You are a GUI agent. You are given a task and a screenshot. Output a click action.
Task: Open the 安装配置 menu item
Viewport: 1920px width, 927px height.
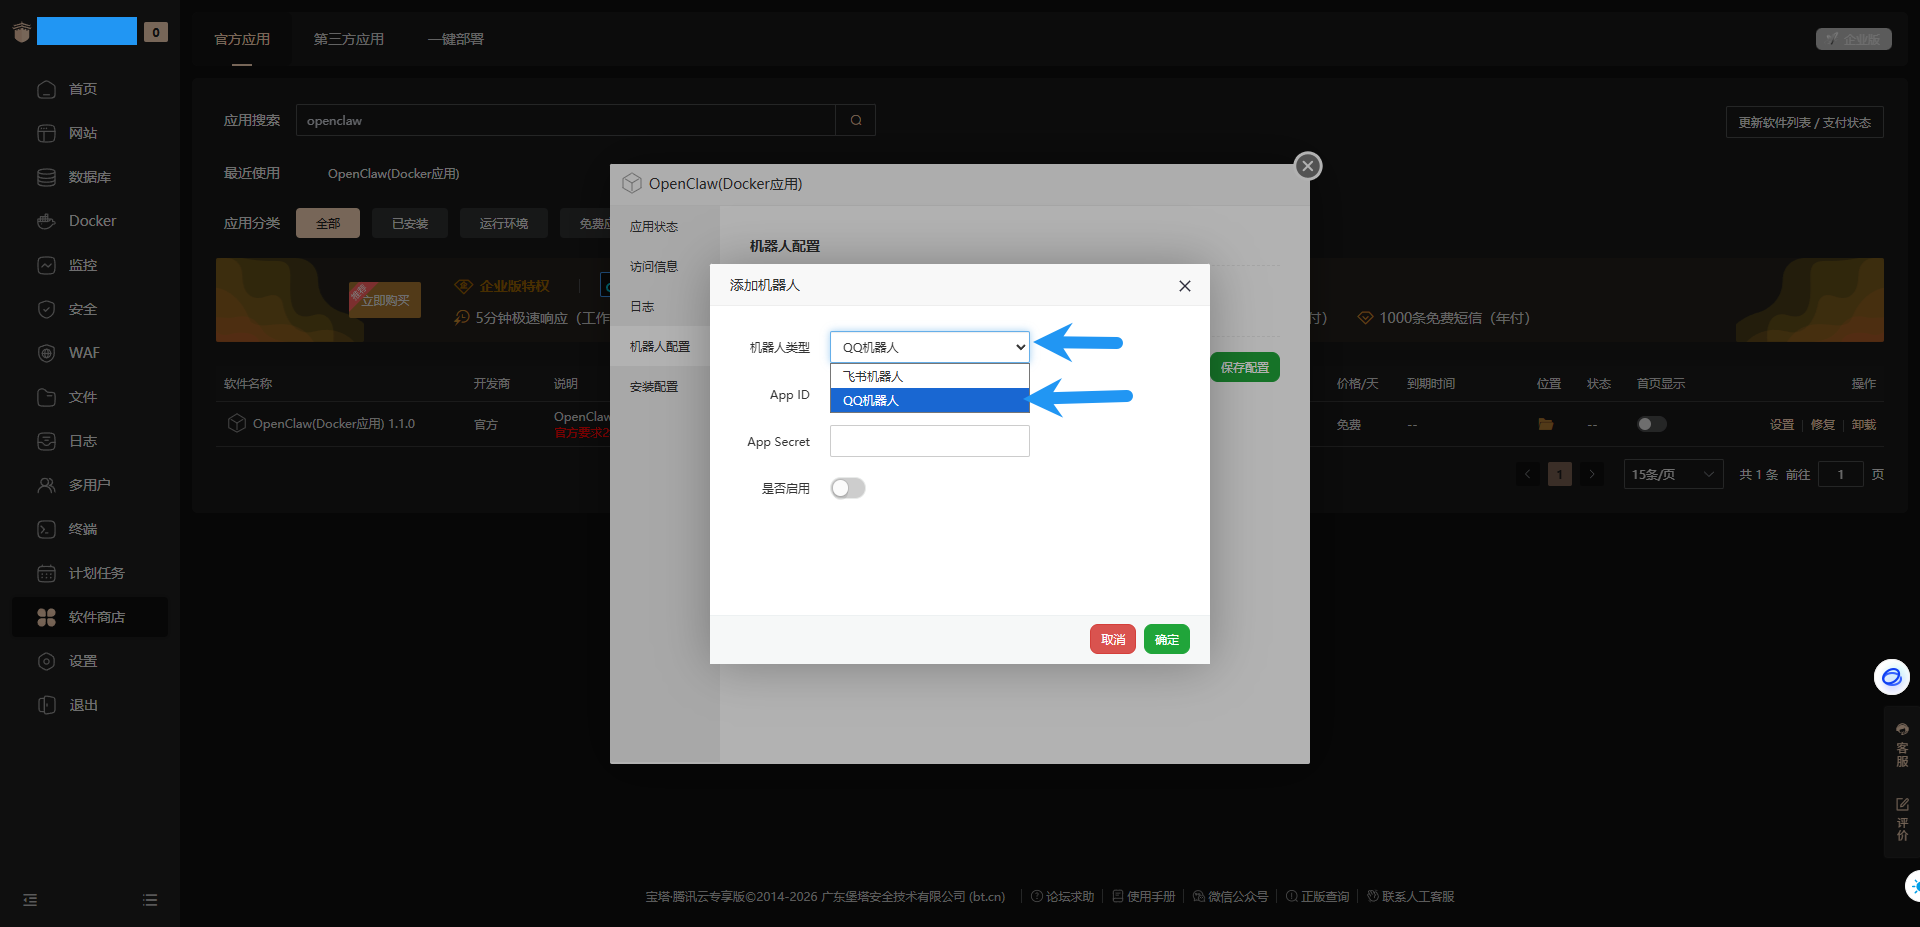pyautogui.click(x=654, y=386)
